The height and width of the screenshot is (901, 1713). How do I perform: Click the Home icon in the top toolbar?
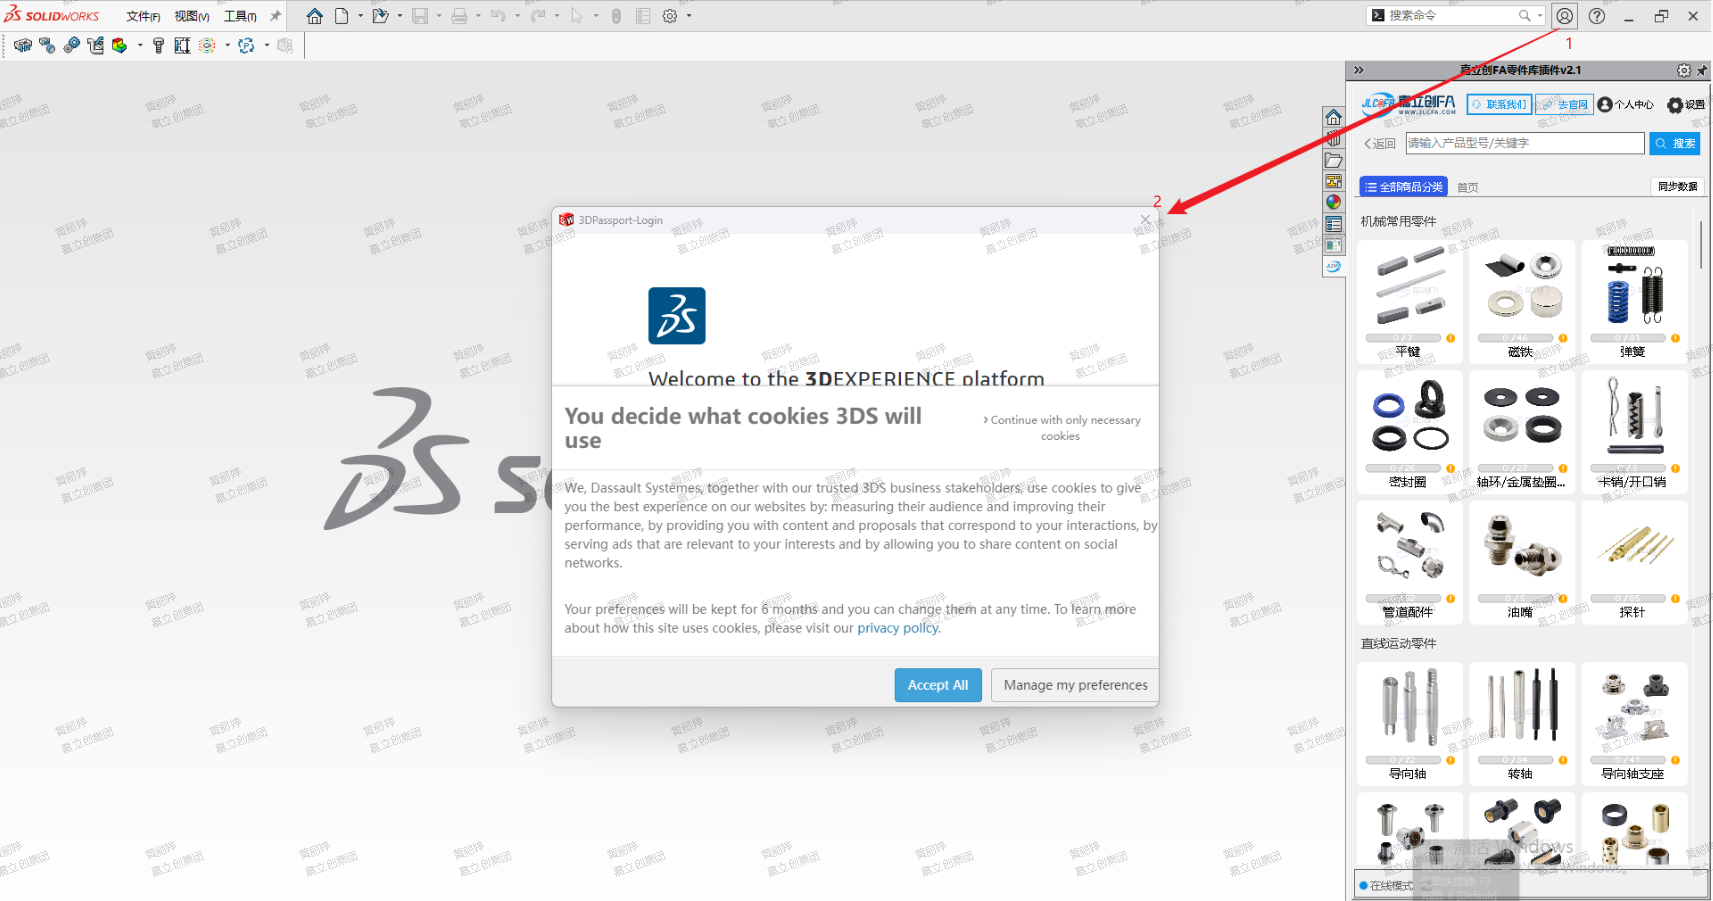tap(314, 16)
